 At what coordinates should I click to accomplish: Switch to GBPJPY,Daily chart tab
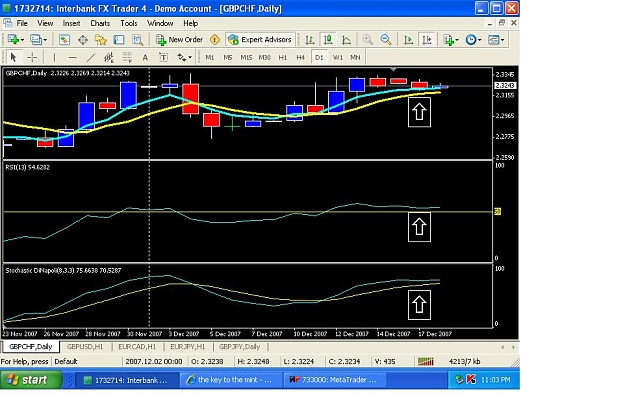pyautogui.click(x=240, y=346)
